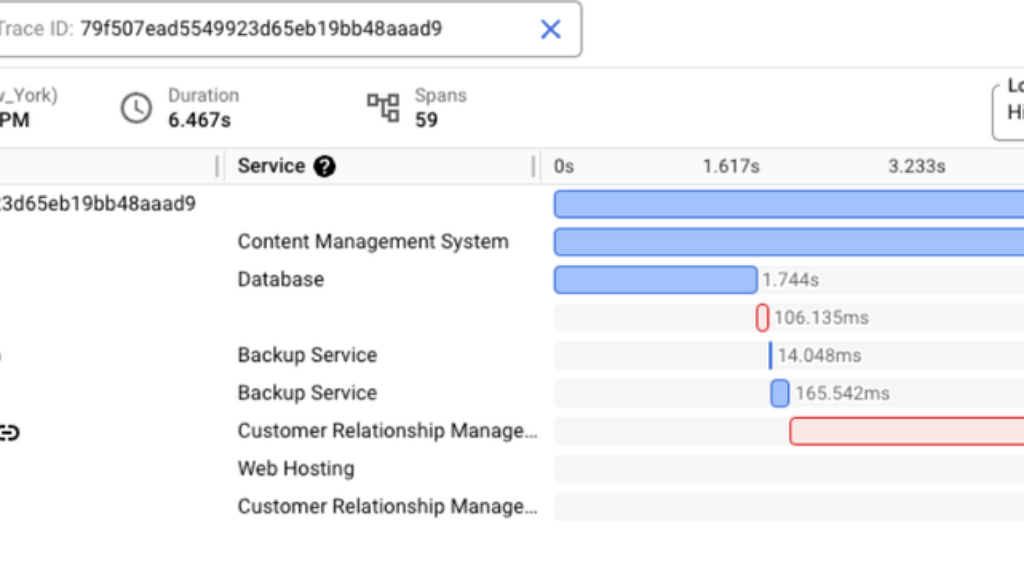Click the 1.617s timeline marker
This screenshot has height=585, width=1024.
(x=730, y=167)
